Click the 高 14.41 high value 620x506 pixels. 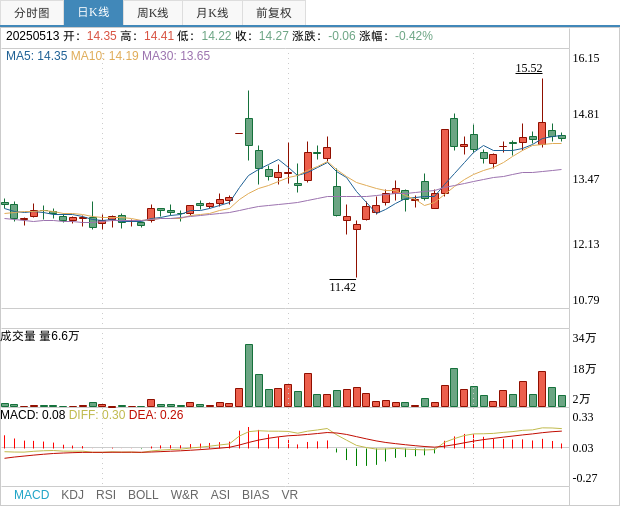(x=159, y=36)
